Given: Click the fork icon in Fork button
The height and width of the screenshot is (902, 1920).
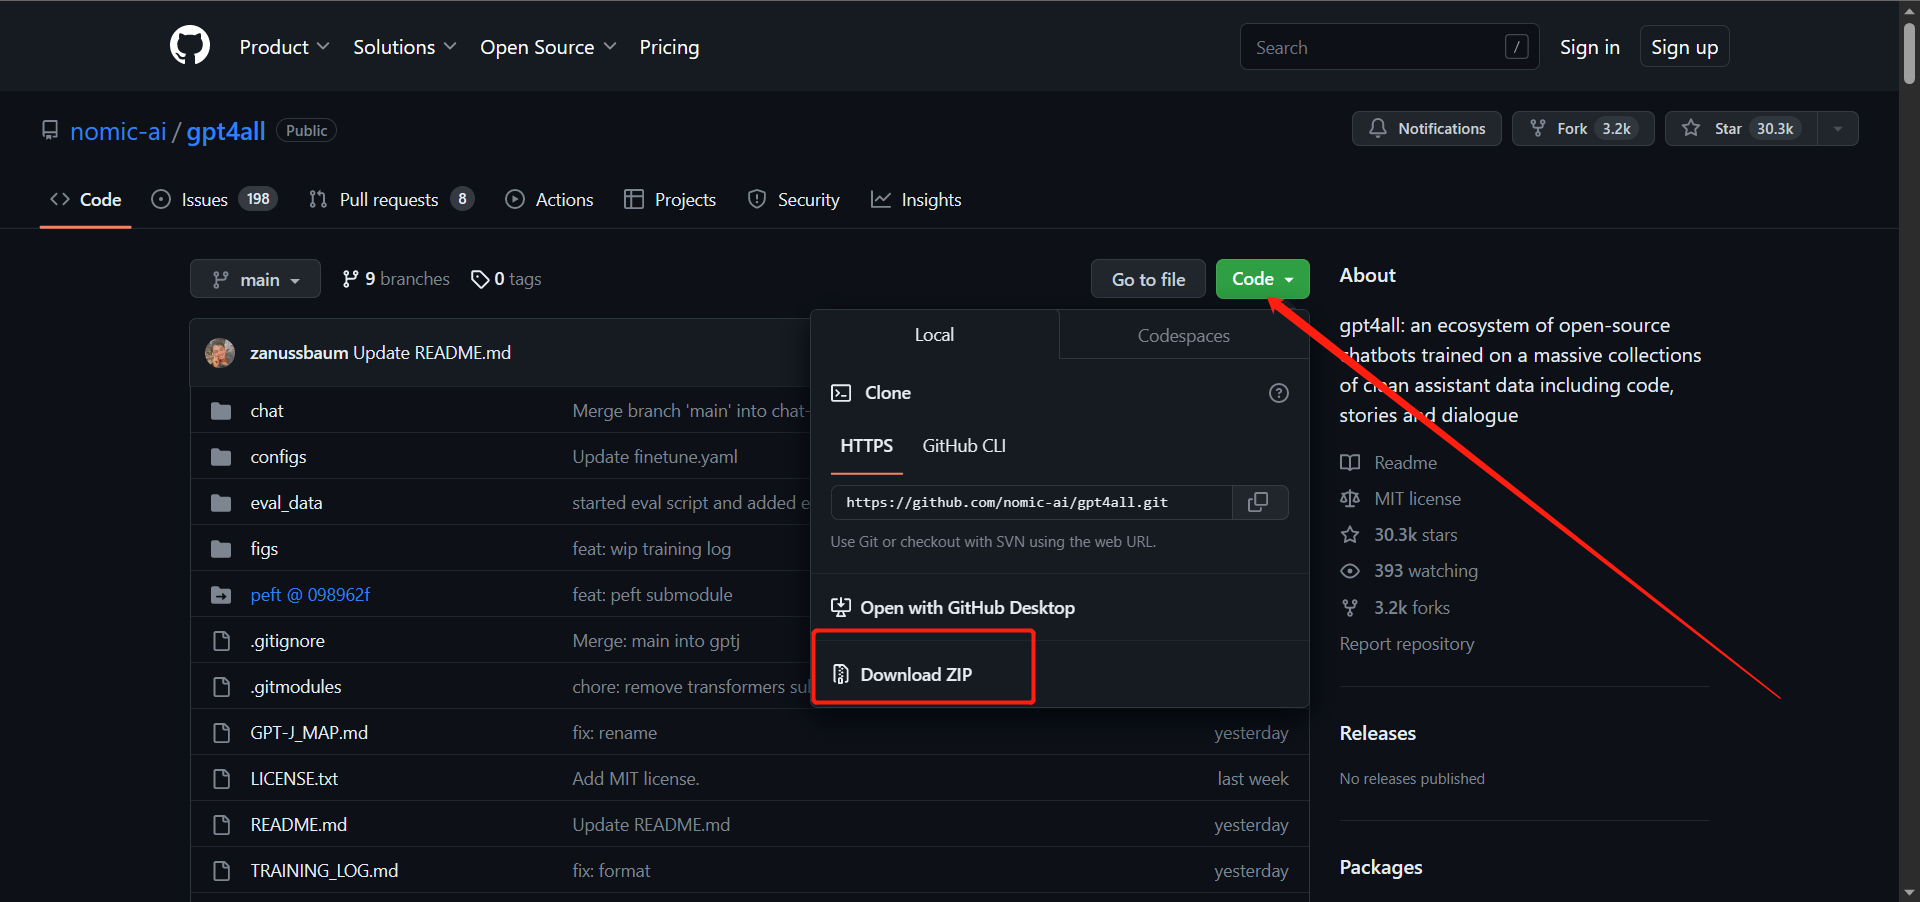Looking at the screenshot, I should [1538, 128].
